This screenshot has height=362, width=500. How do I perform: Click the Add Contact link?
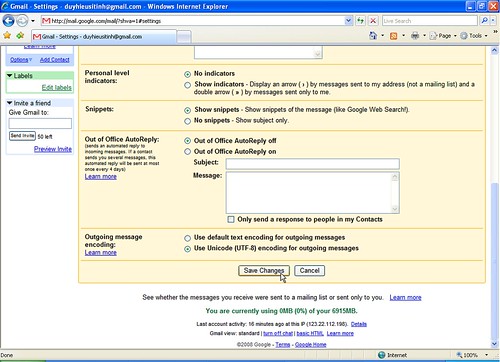coord(55,60)
